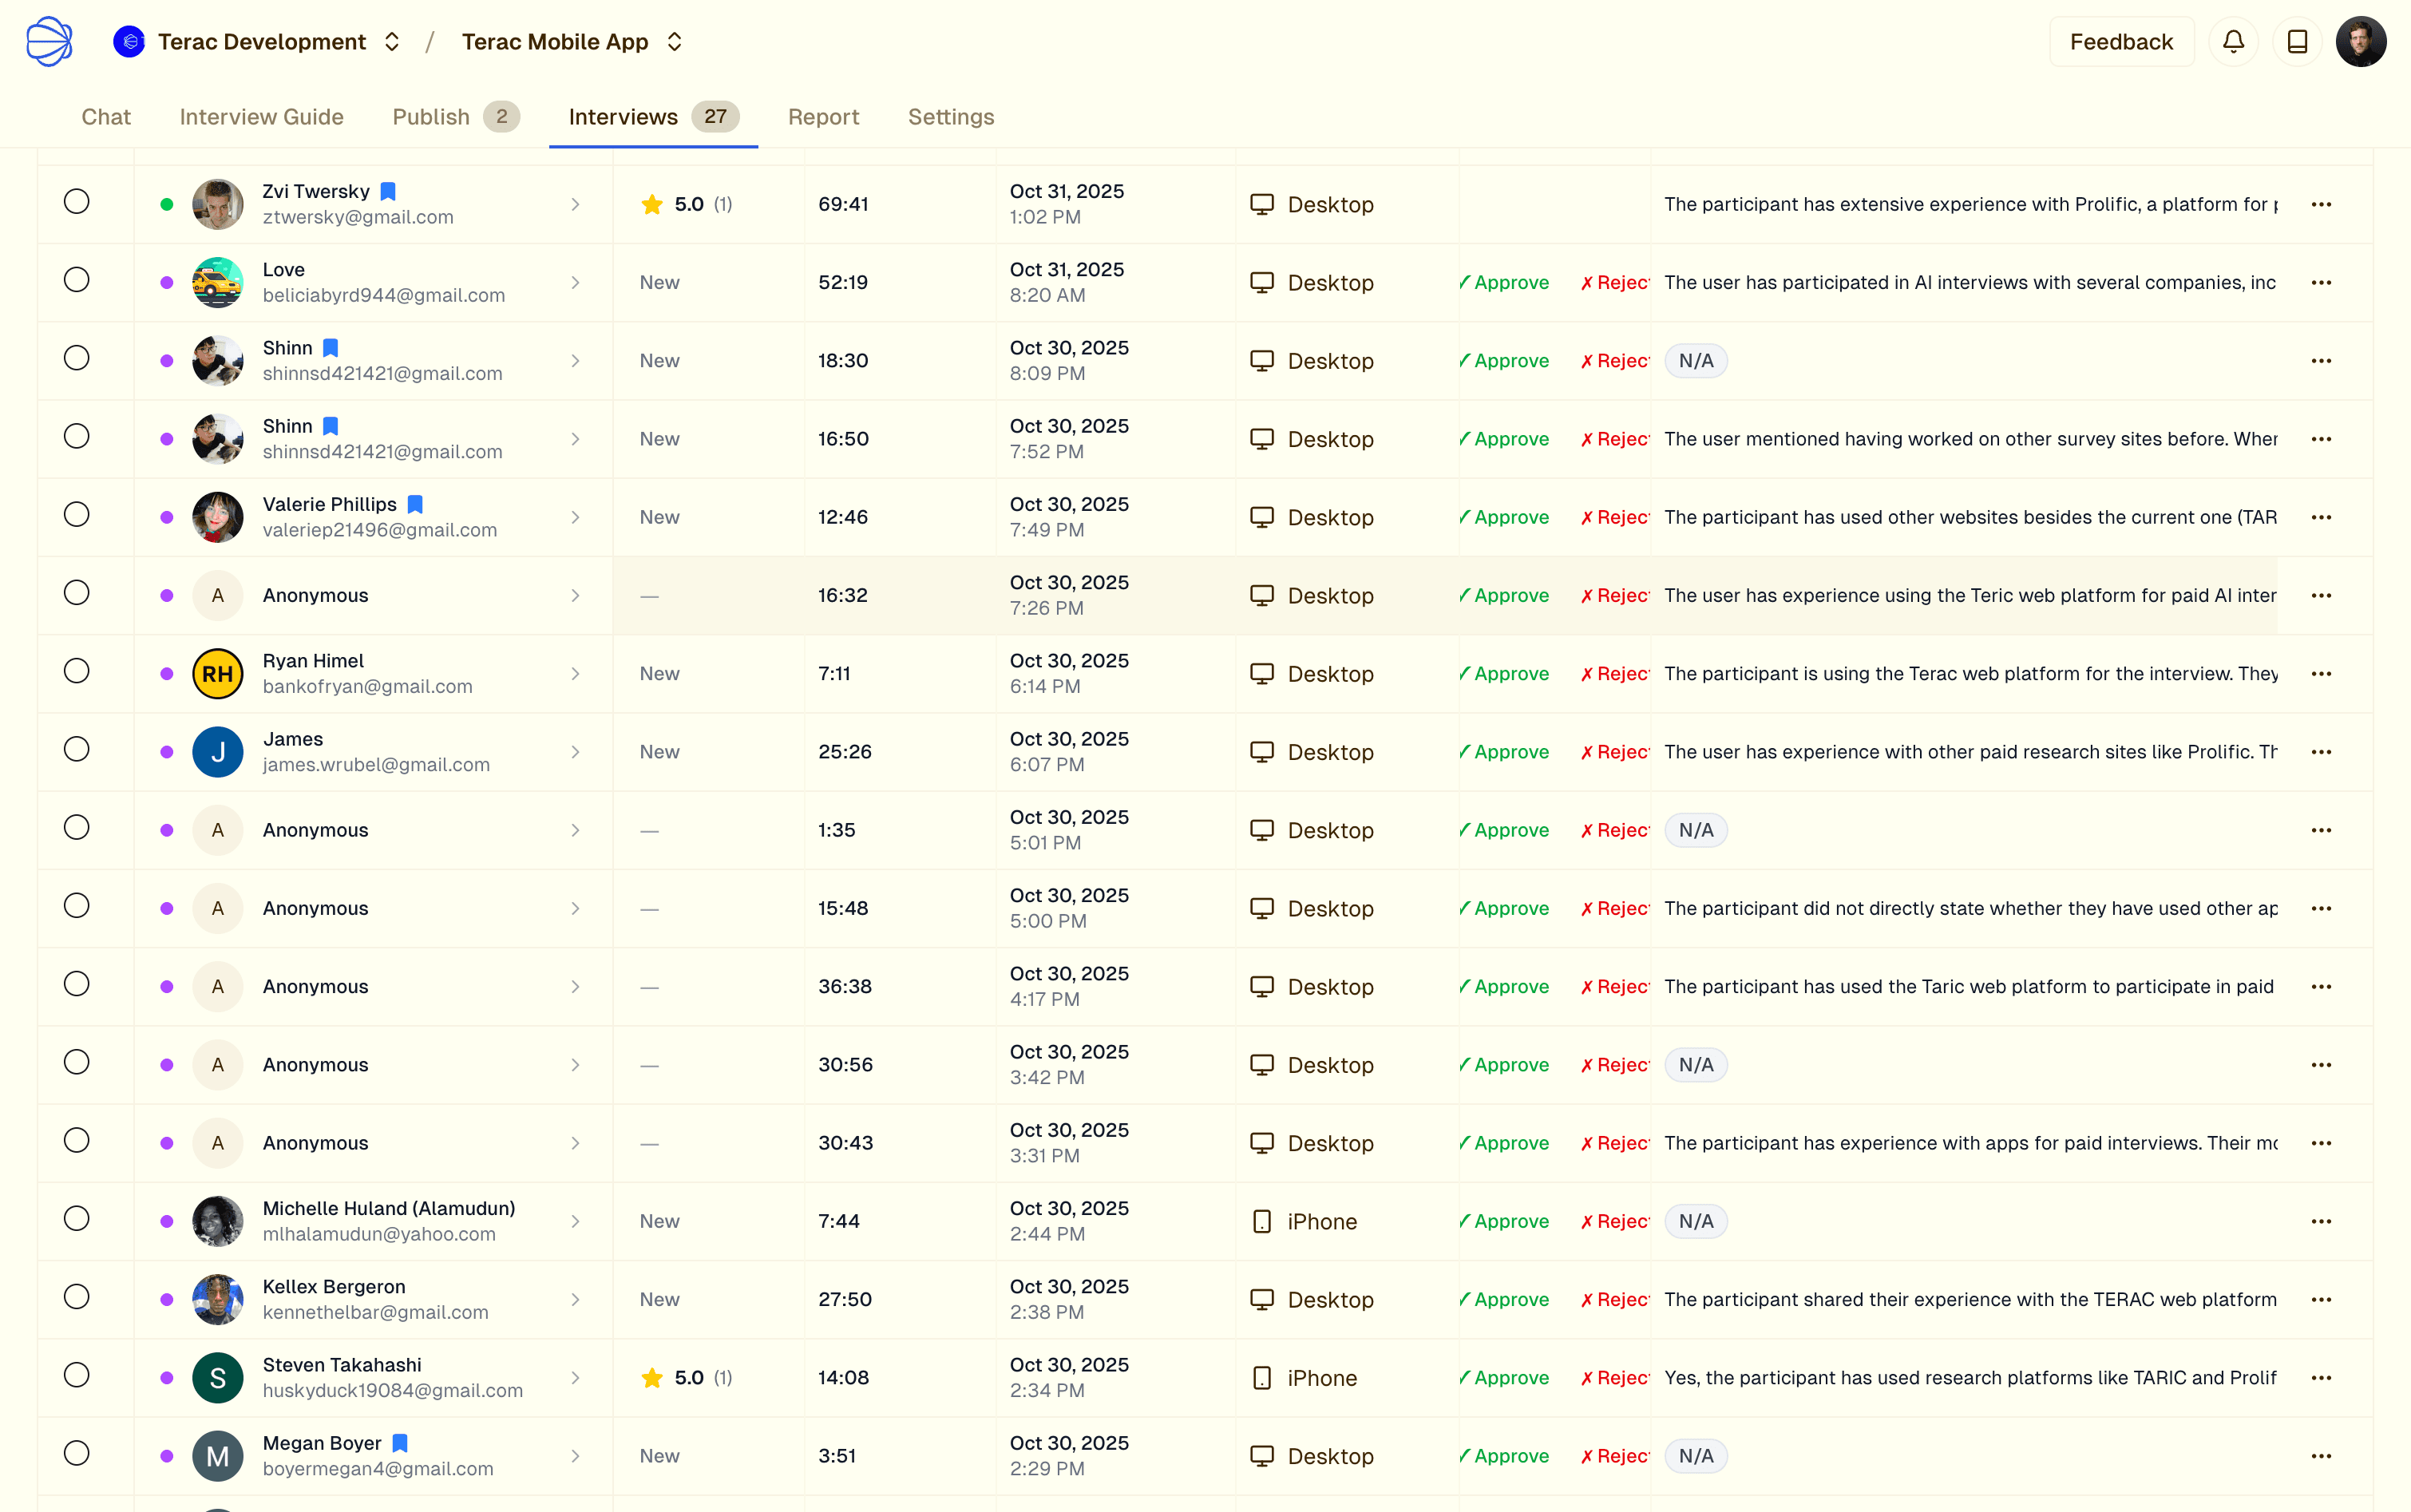Click Kellex Bergeron's profile photo
Viewport: 2411px width, 1512px height.
(218, 1299)
